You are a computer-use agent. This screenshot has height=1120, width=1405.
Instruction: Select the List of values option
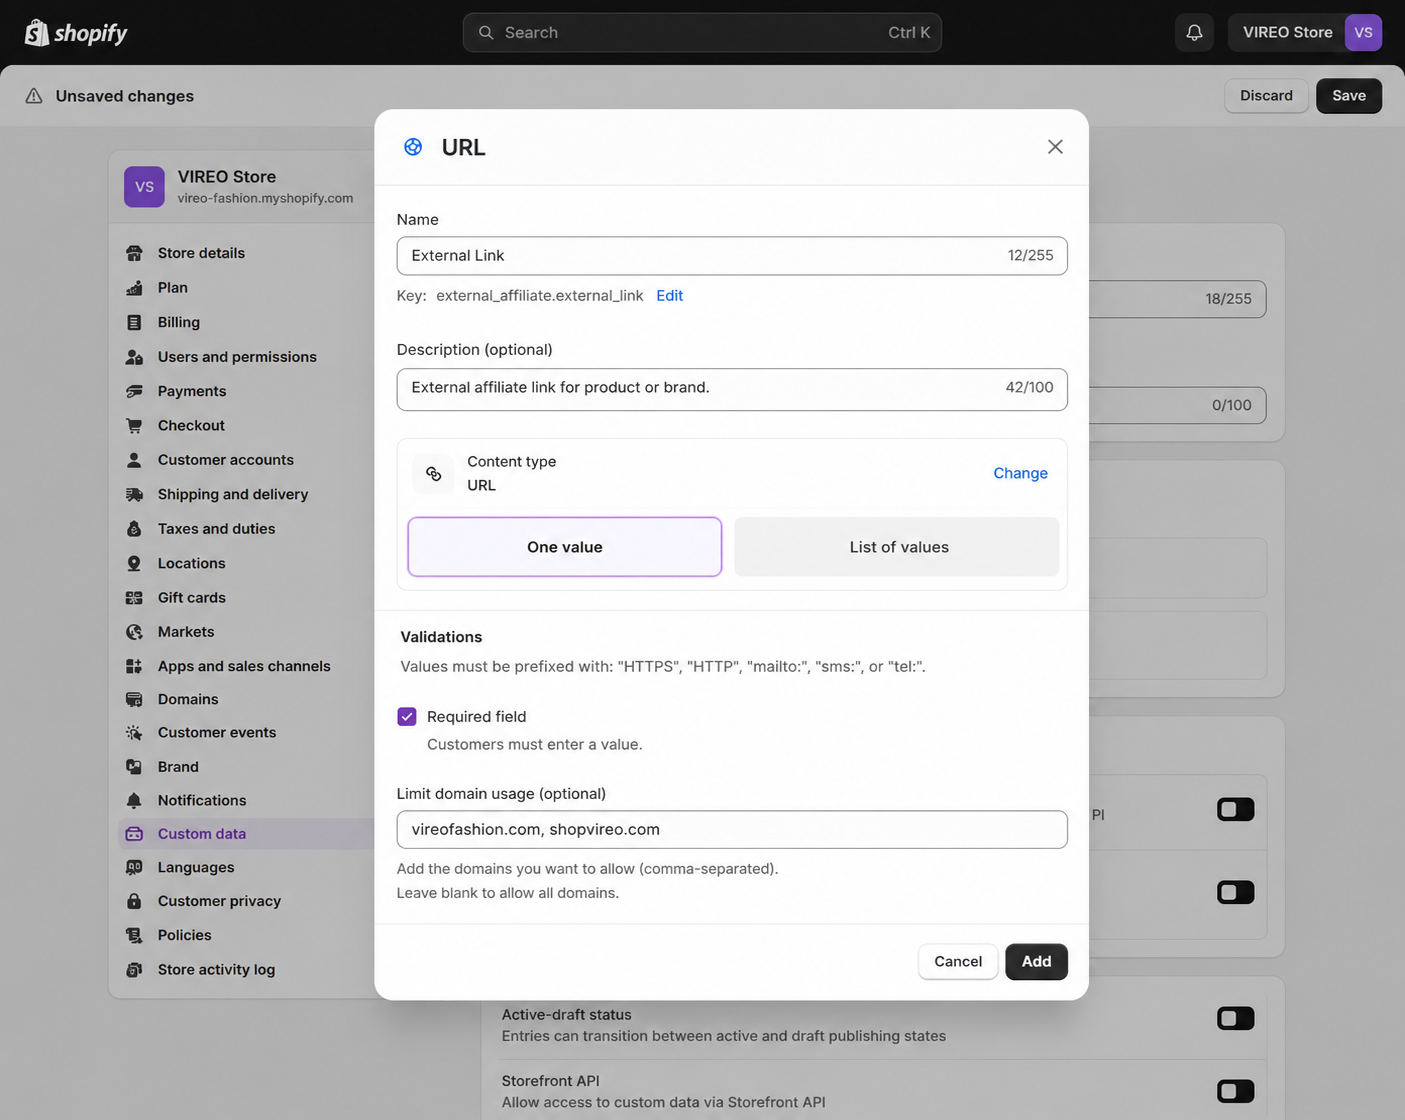pos(897,547)
